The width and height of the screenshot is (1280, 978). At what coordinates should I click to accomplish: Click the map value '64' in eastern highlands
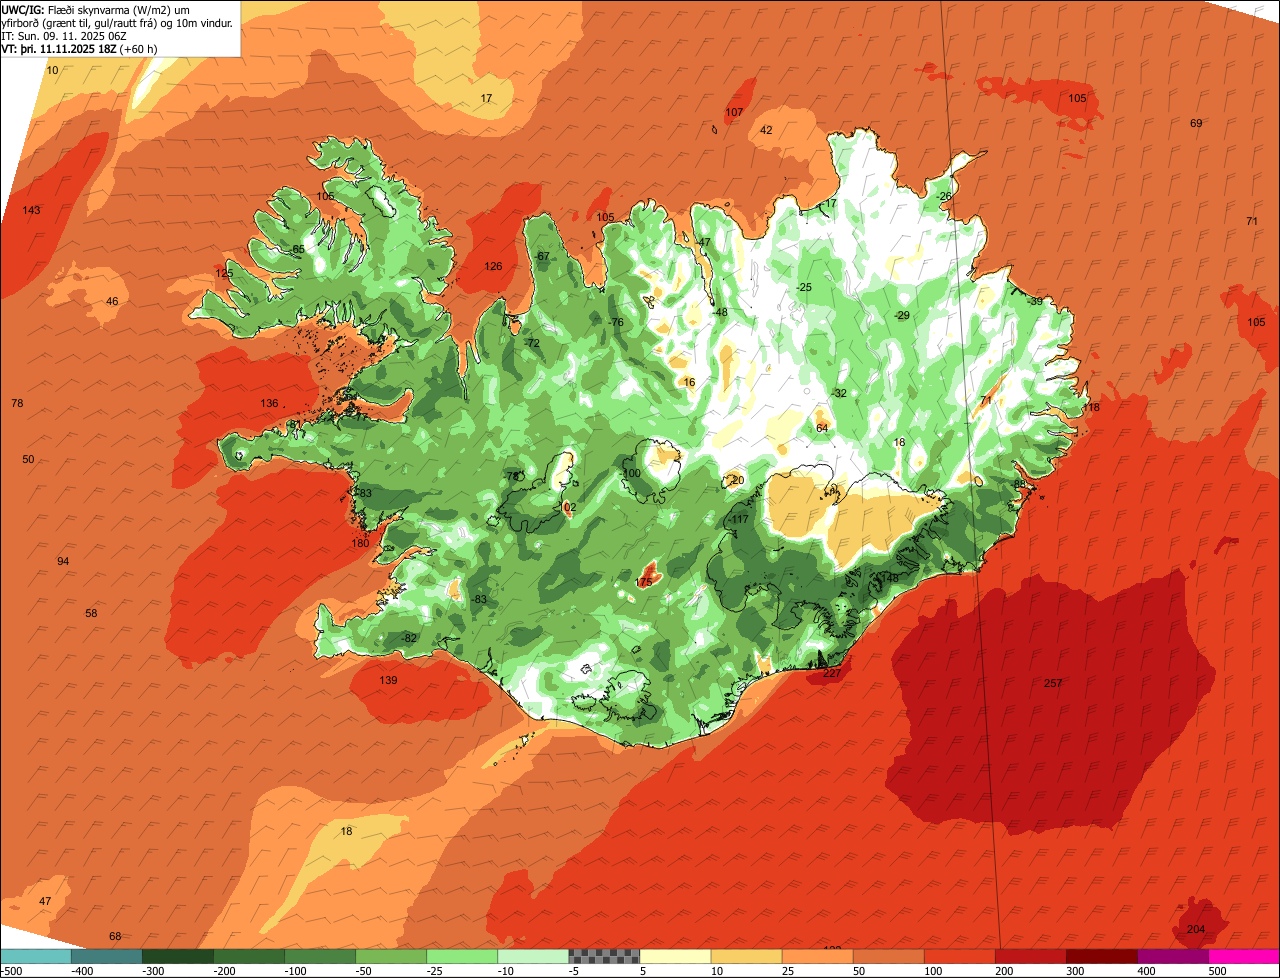(823, 428)
